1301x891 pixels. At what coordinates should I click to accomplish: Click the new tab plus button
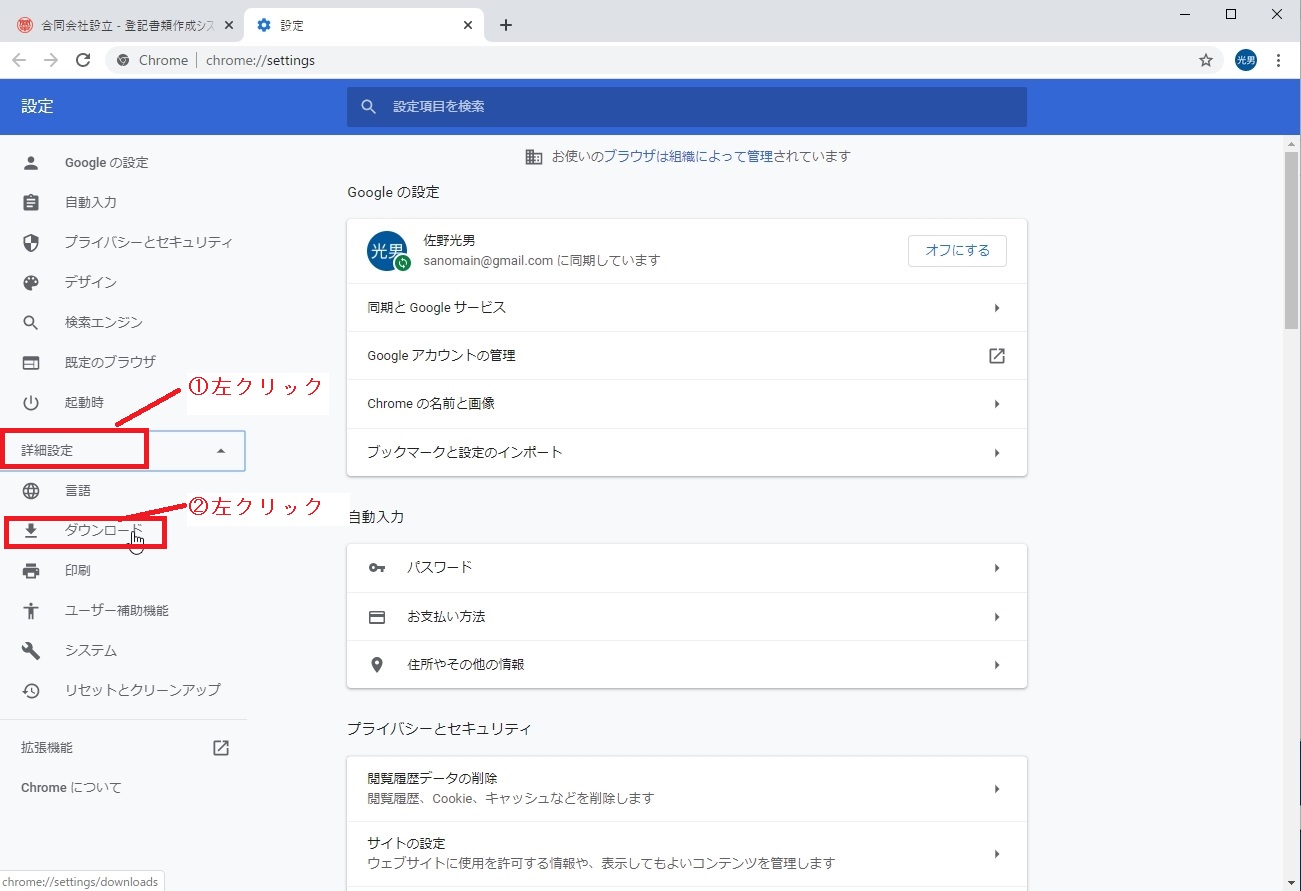click(x=506, y=25)
